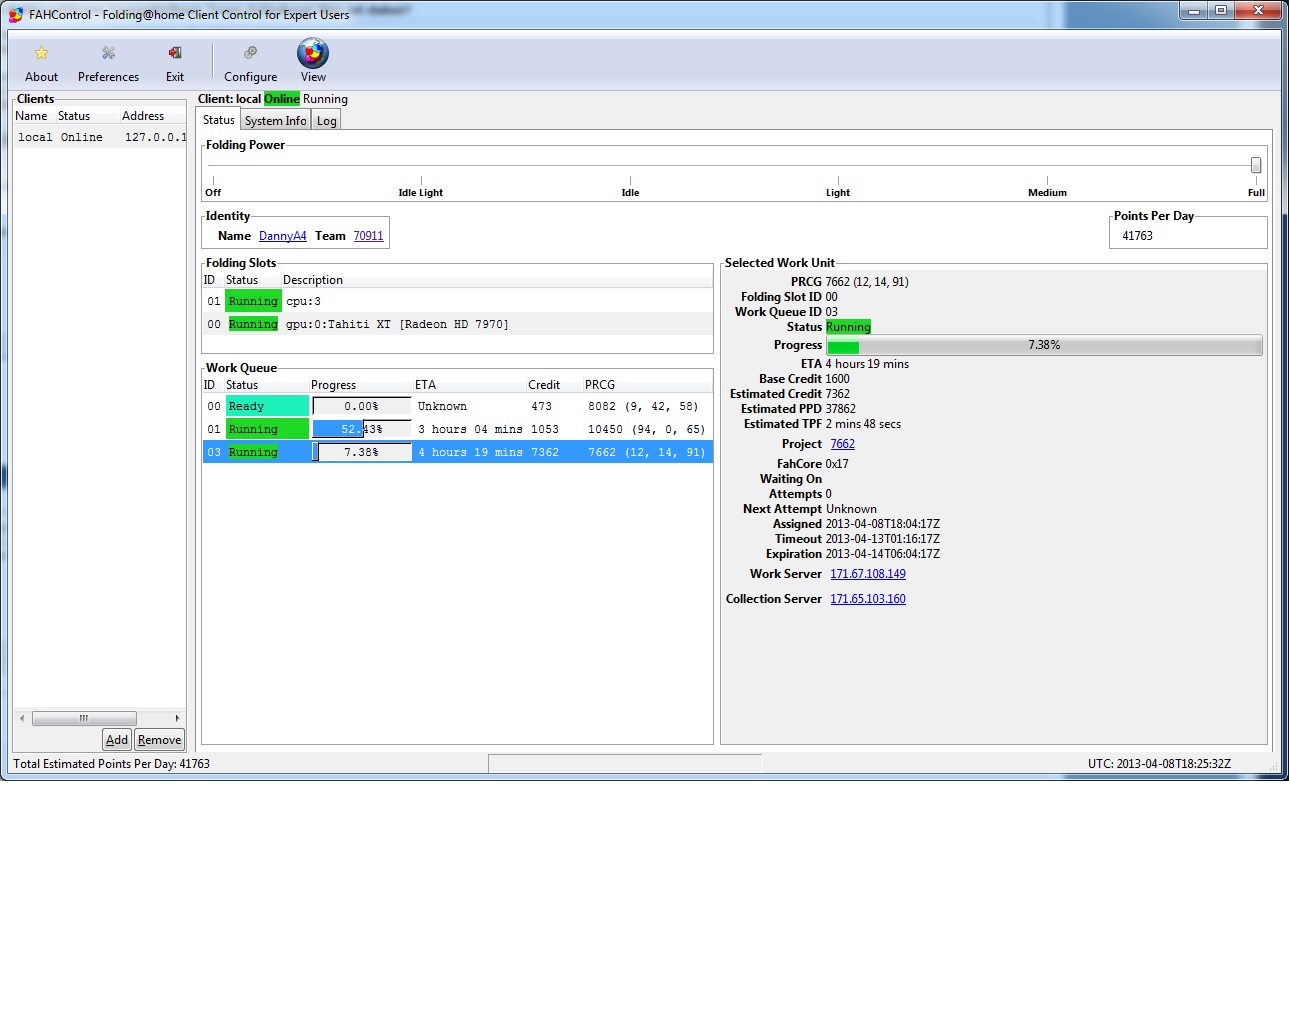Sort work queue by Progress column

tap(360, 385)
